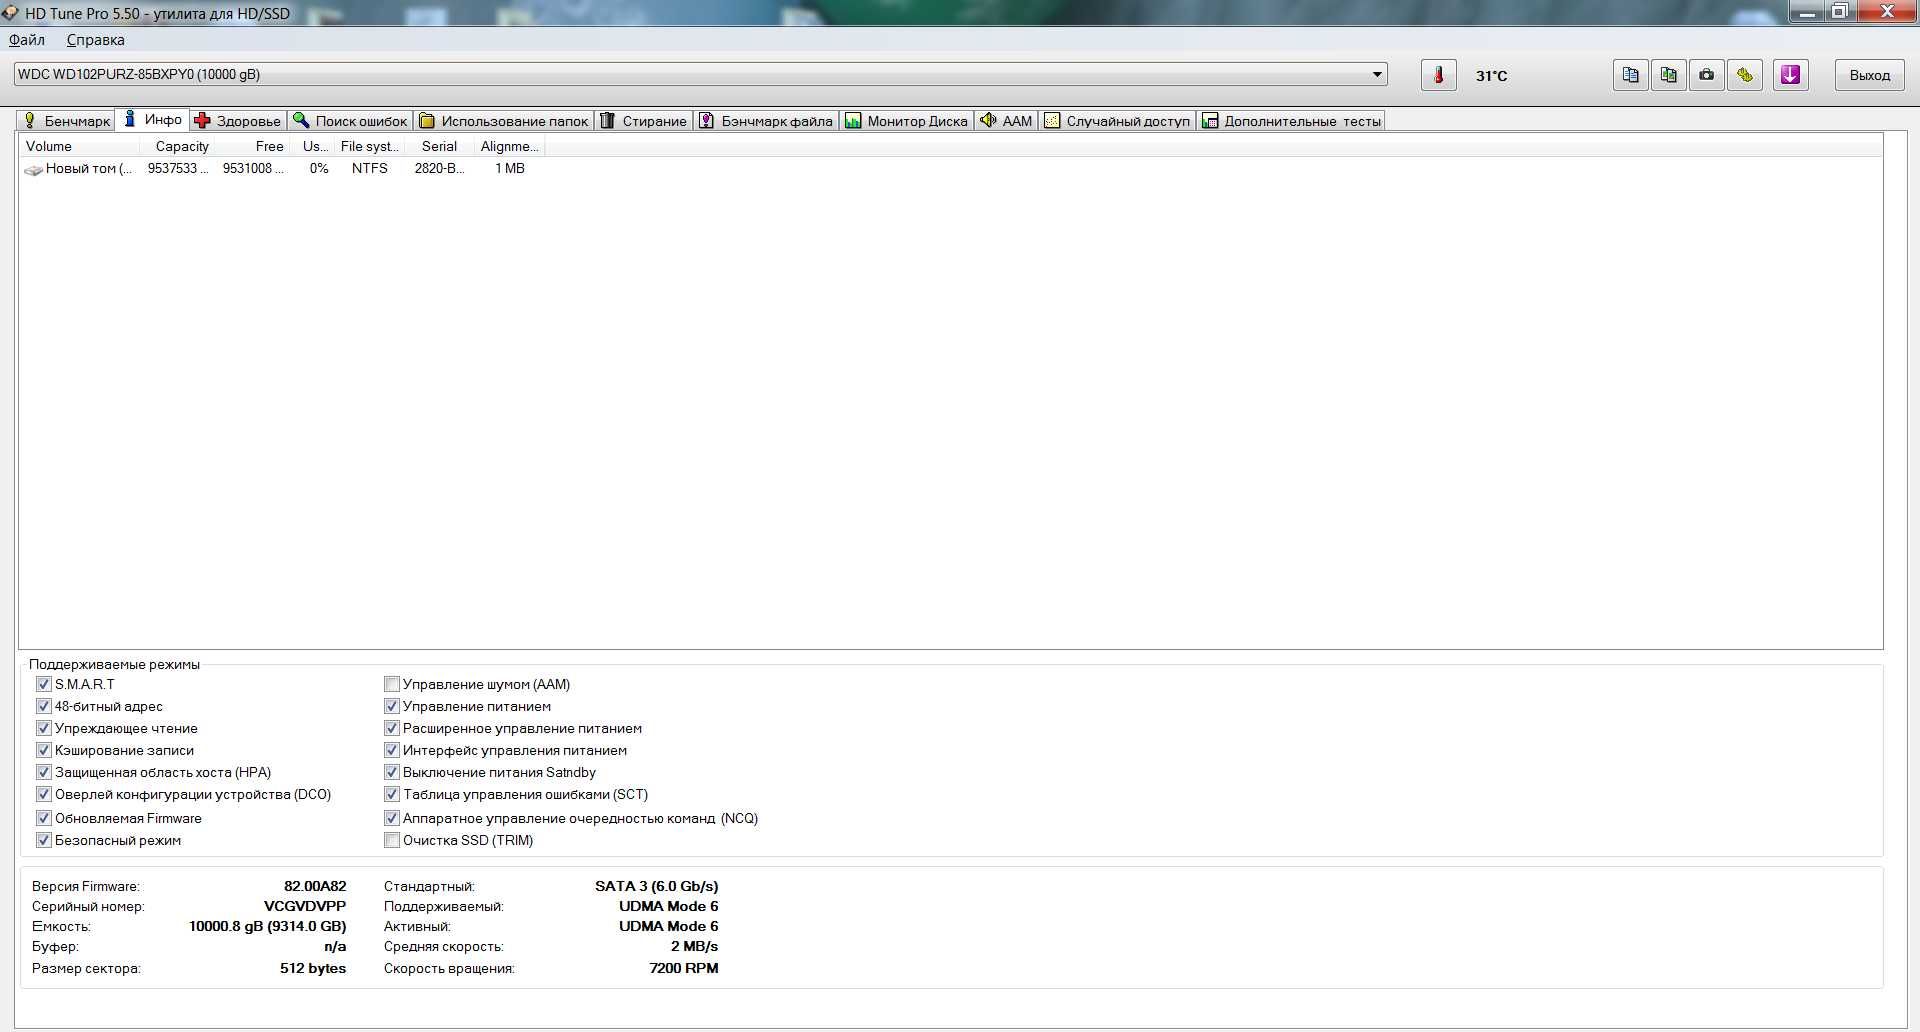Open the Здоровье tab
The height and width of the screenshot is (1032, 1920).
tap(238, 121)
